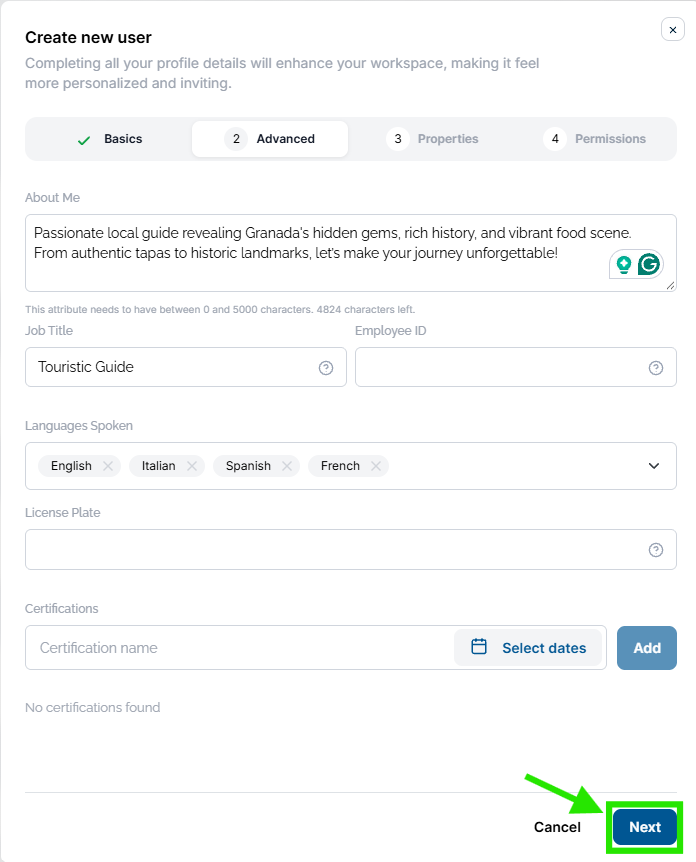Click the green lightbulb suggestion icon
This screenshot has width=696, height=862.
(x=623, y=264)
